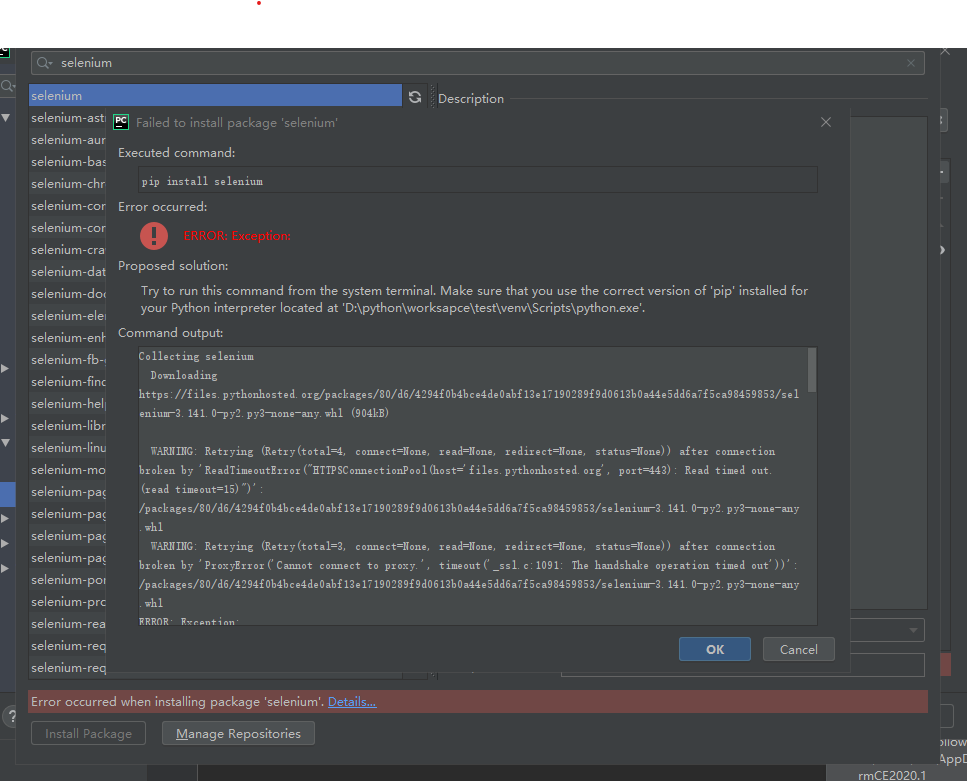This screenshot has height=781, width=967.
Task: Select the selenium-ele package row
Action: tap(68, 316)
